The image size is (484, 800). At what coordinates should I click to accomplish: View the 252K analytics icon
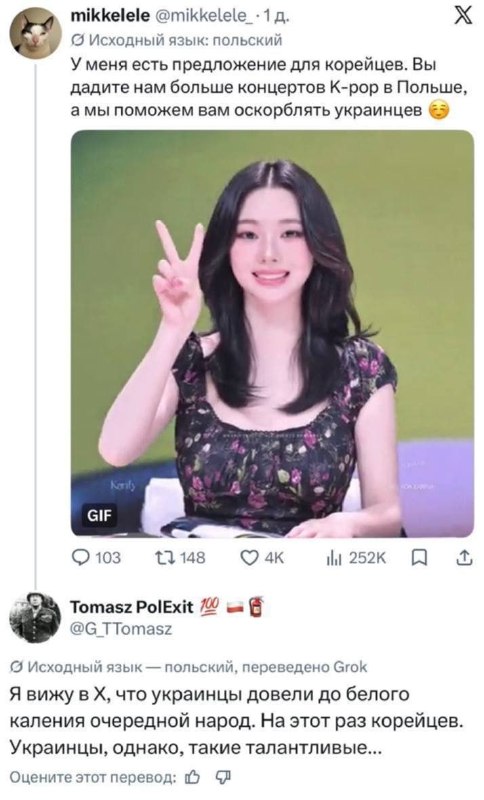point(335,558)
